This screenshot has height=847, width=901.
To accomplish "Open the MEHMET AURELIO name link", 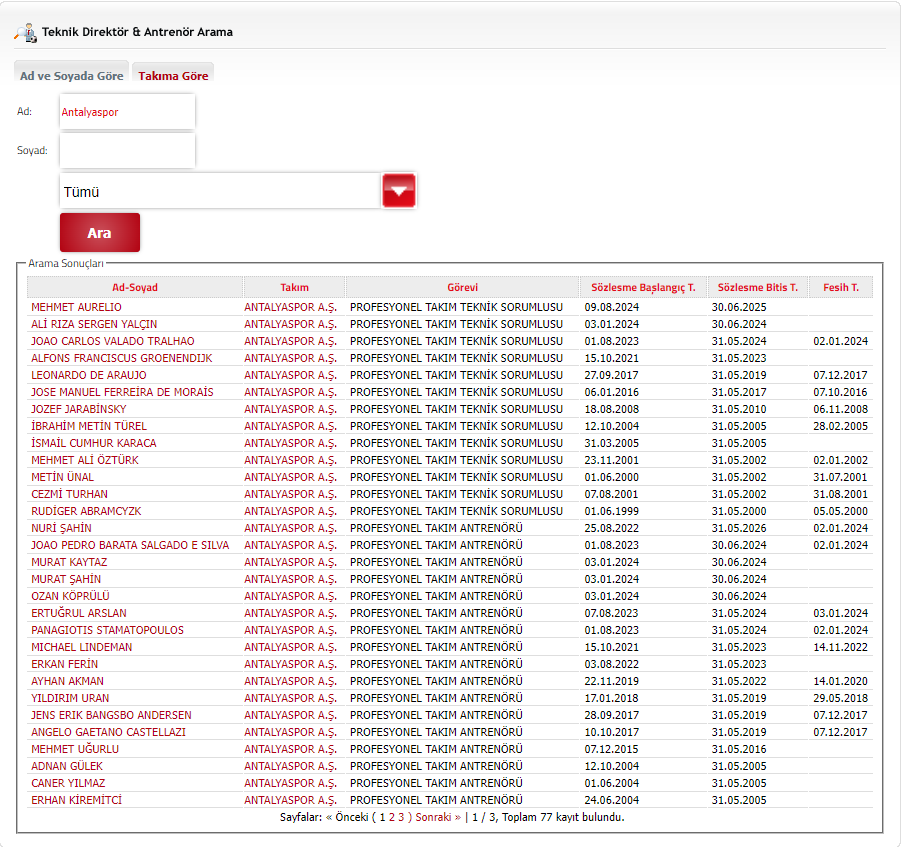I will (76, 307).
